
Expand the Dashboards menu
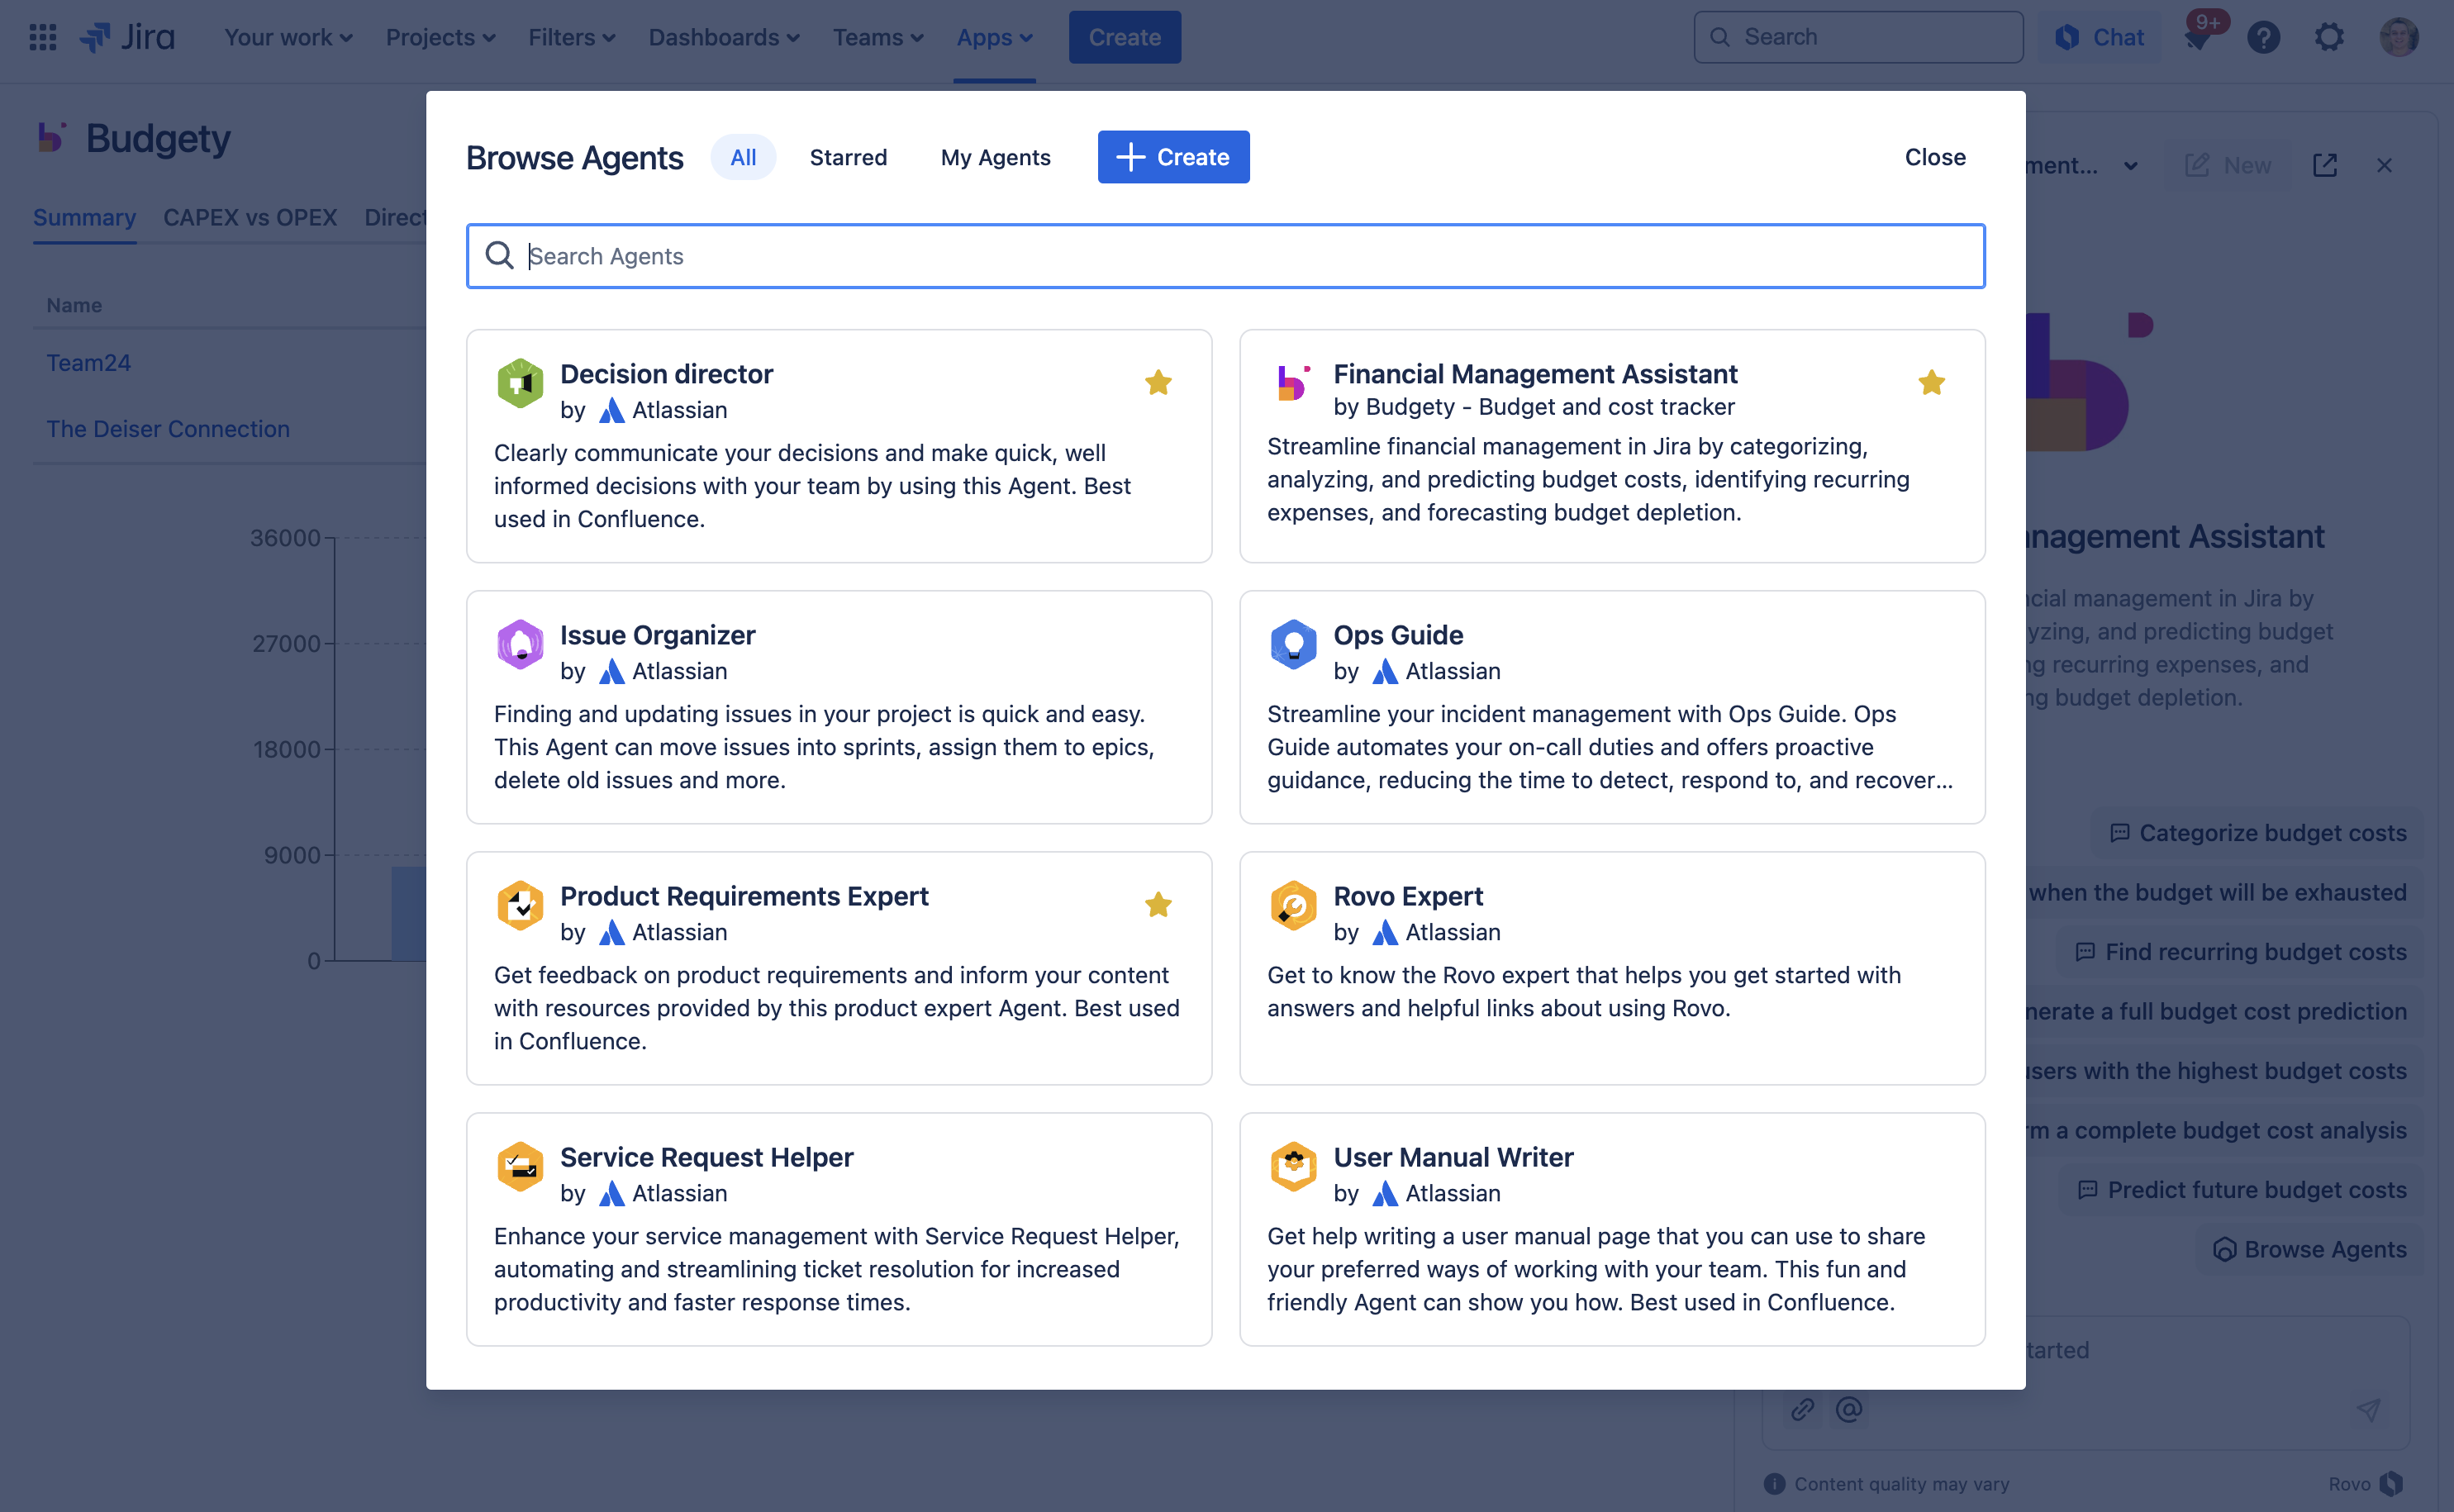(723, 37)
